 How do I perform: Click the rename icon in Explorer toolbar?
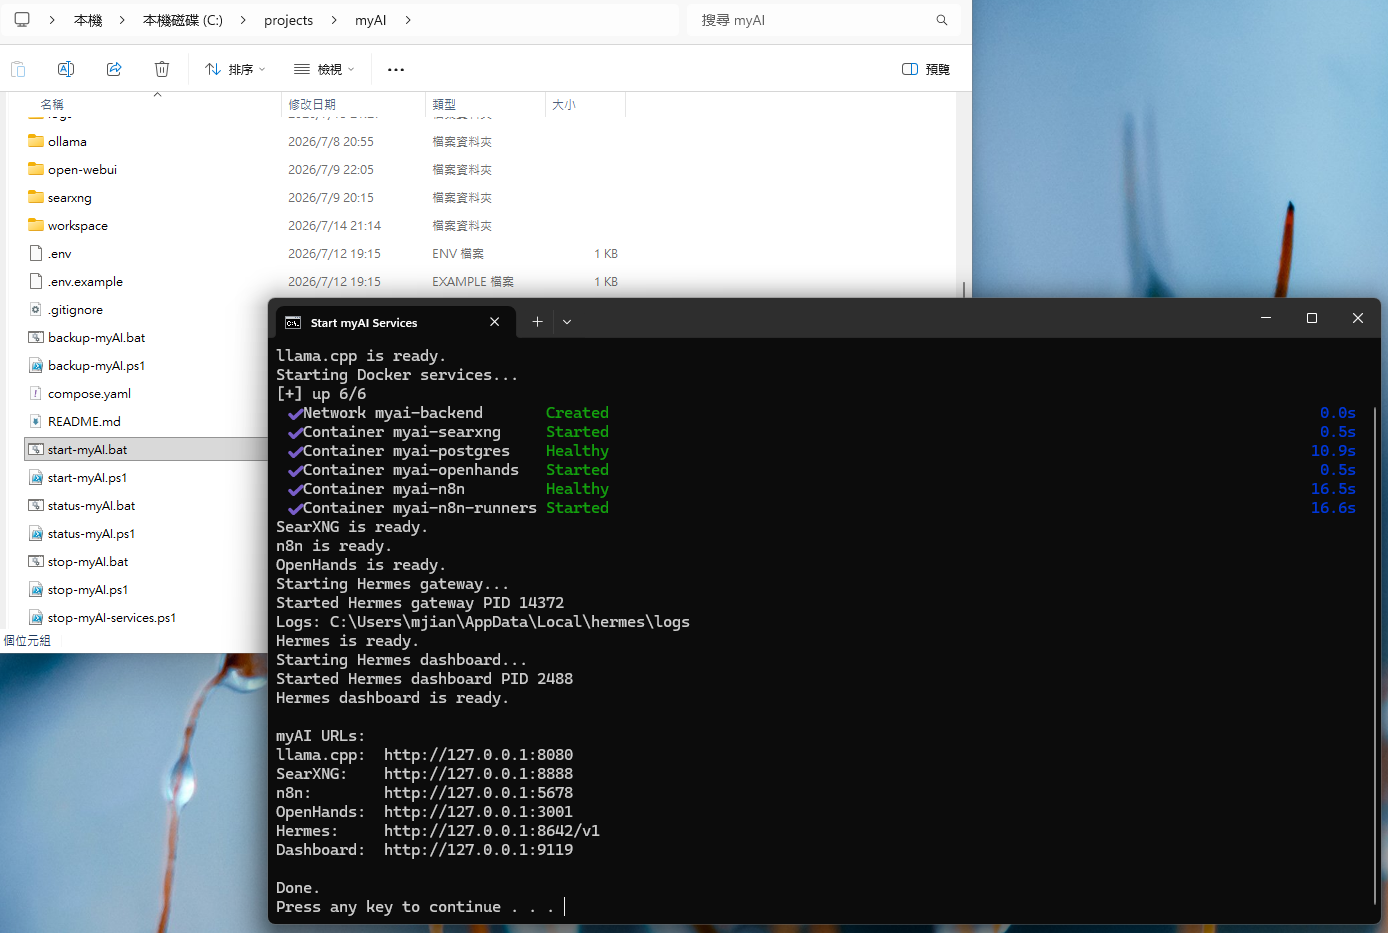(x=66, y=69)
